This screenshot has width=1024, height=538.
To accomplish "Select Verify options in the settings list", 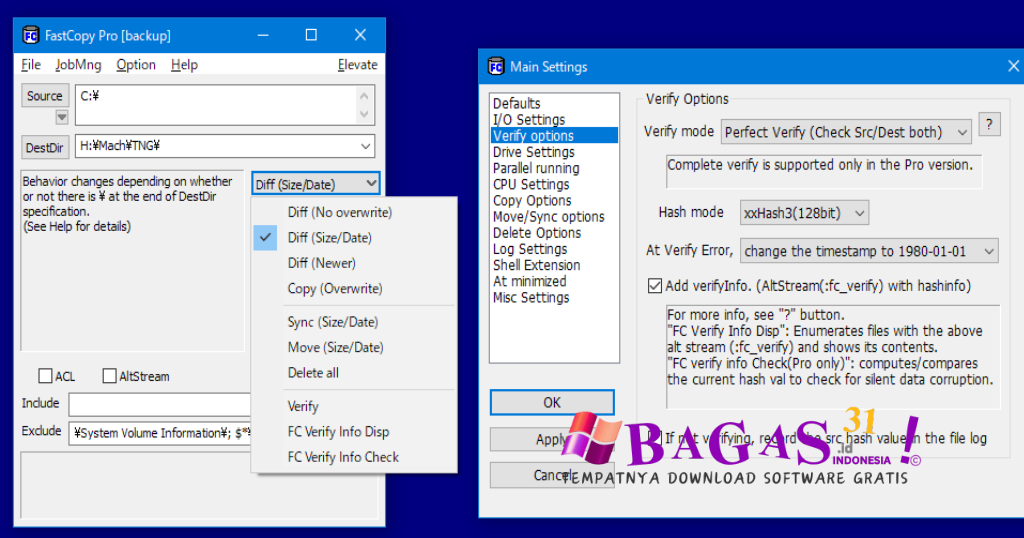I will click(x=554, y=136).
